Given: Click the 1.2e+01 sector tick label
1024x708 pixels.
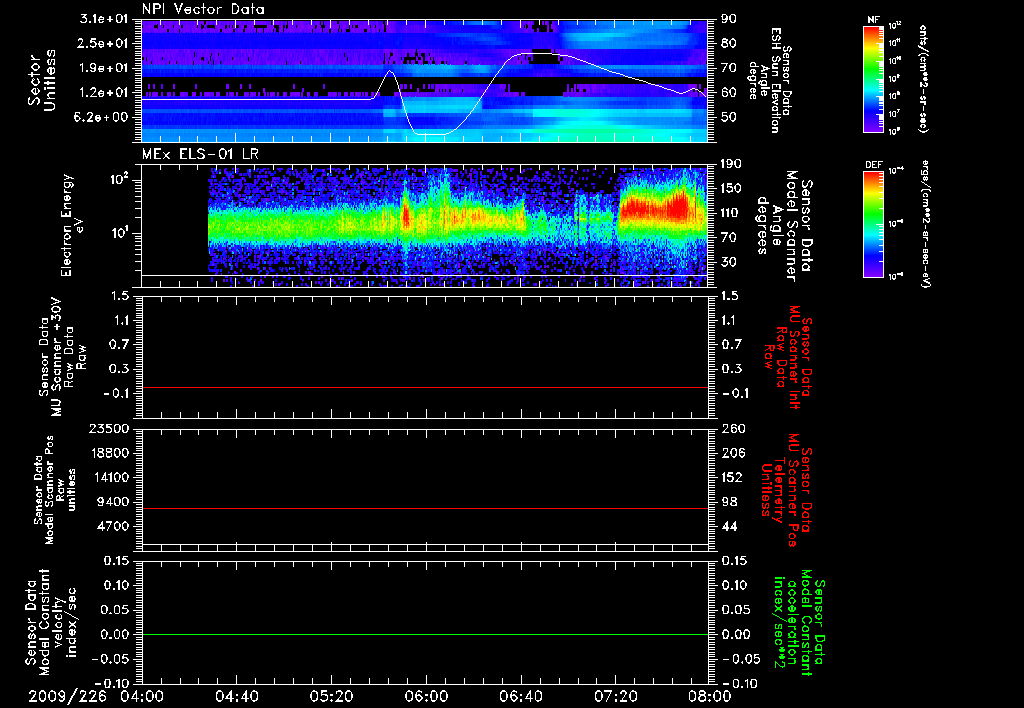Looking at the screenshot, I should [x=104, y=92].
